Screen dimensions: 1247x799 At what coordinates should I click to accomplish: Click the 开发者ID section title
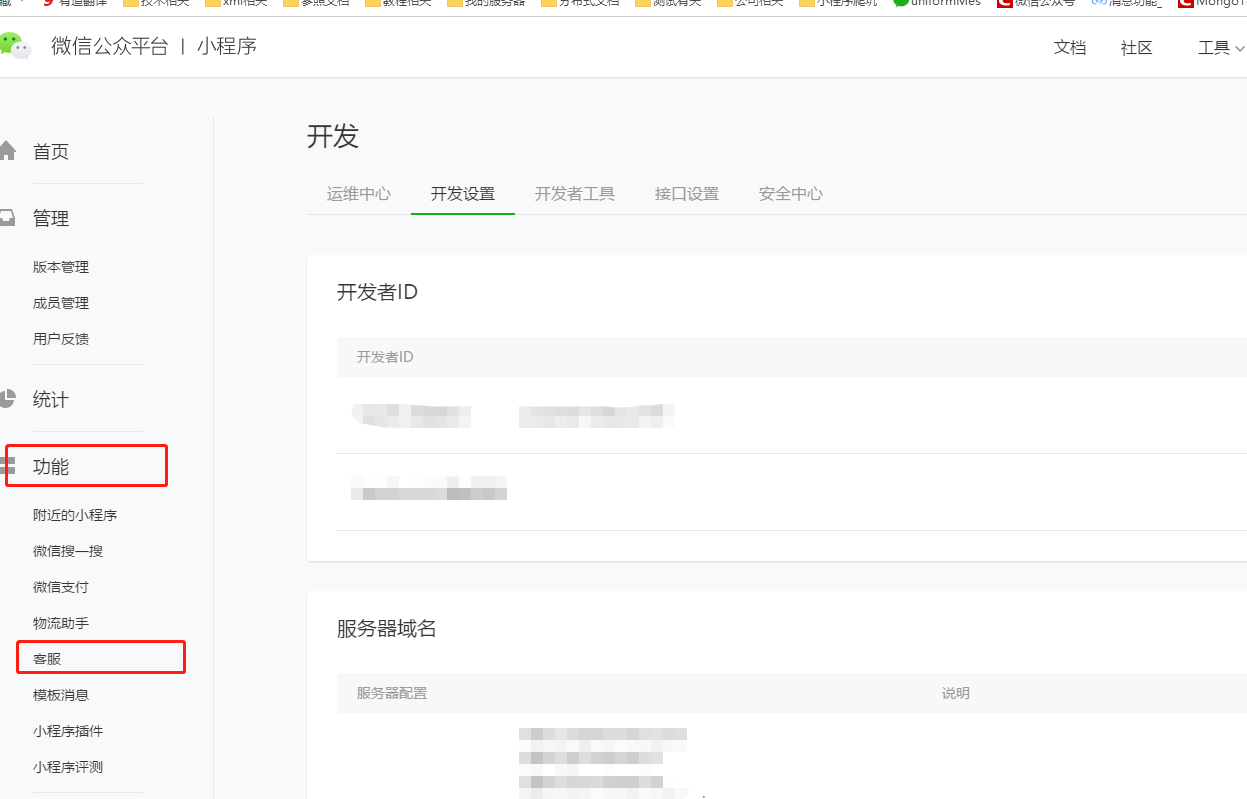tap(377, 292)
